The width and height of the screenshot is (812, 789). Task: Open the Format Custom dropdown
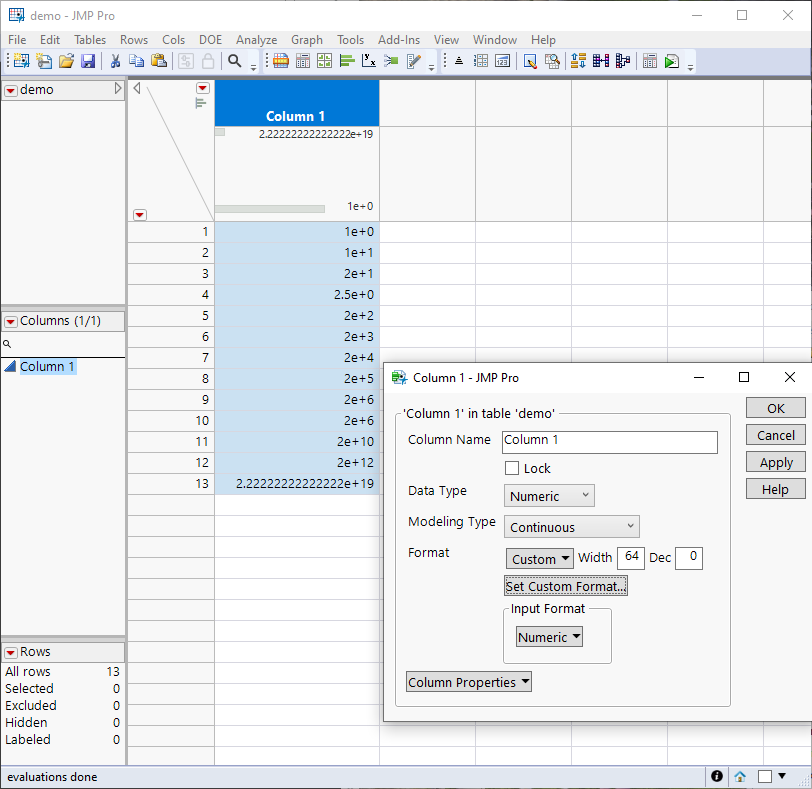pos(540,559)
